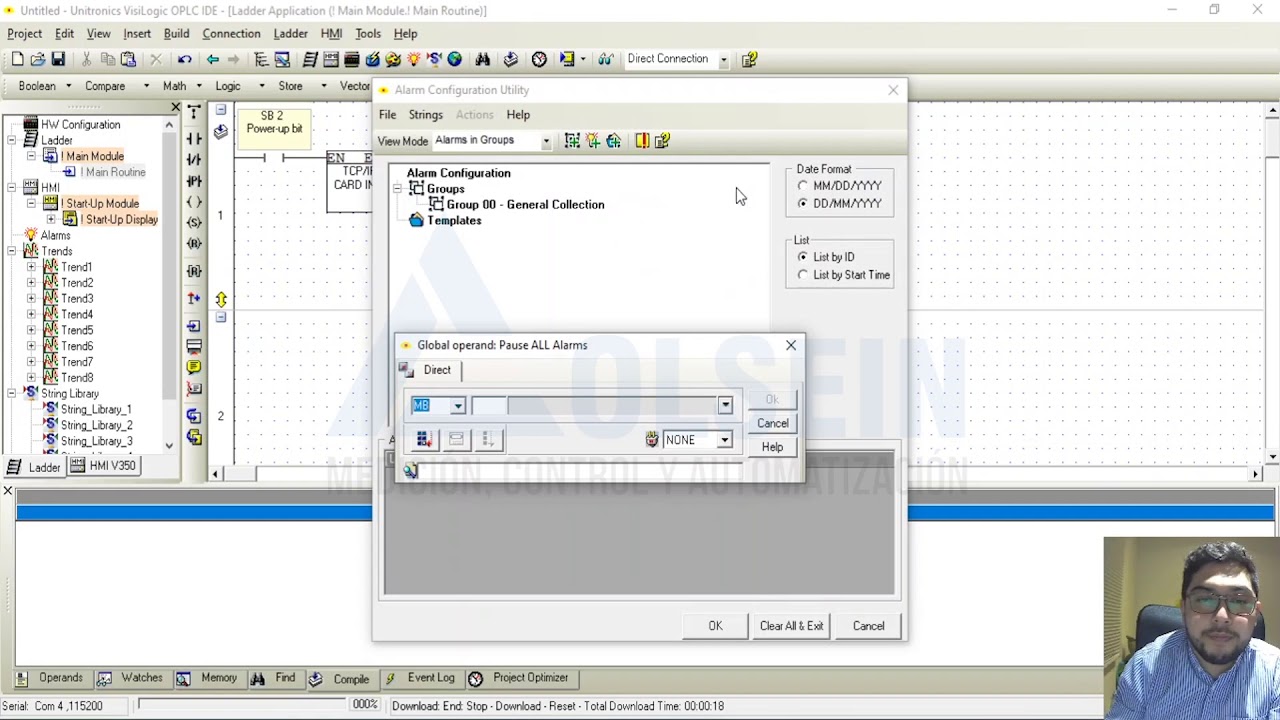Save the project with the floppy icon
The width and height of the screenshot is (1280, 720).
pyautogui.click(x=58, y=60)
